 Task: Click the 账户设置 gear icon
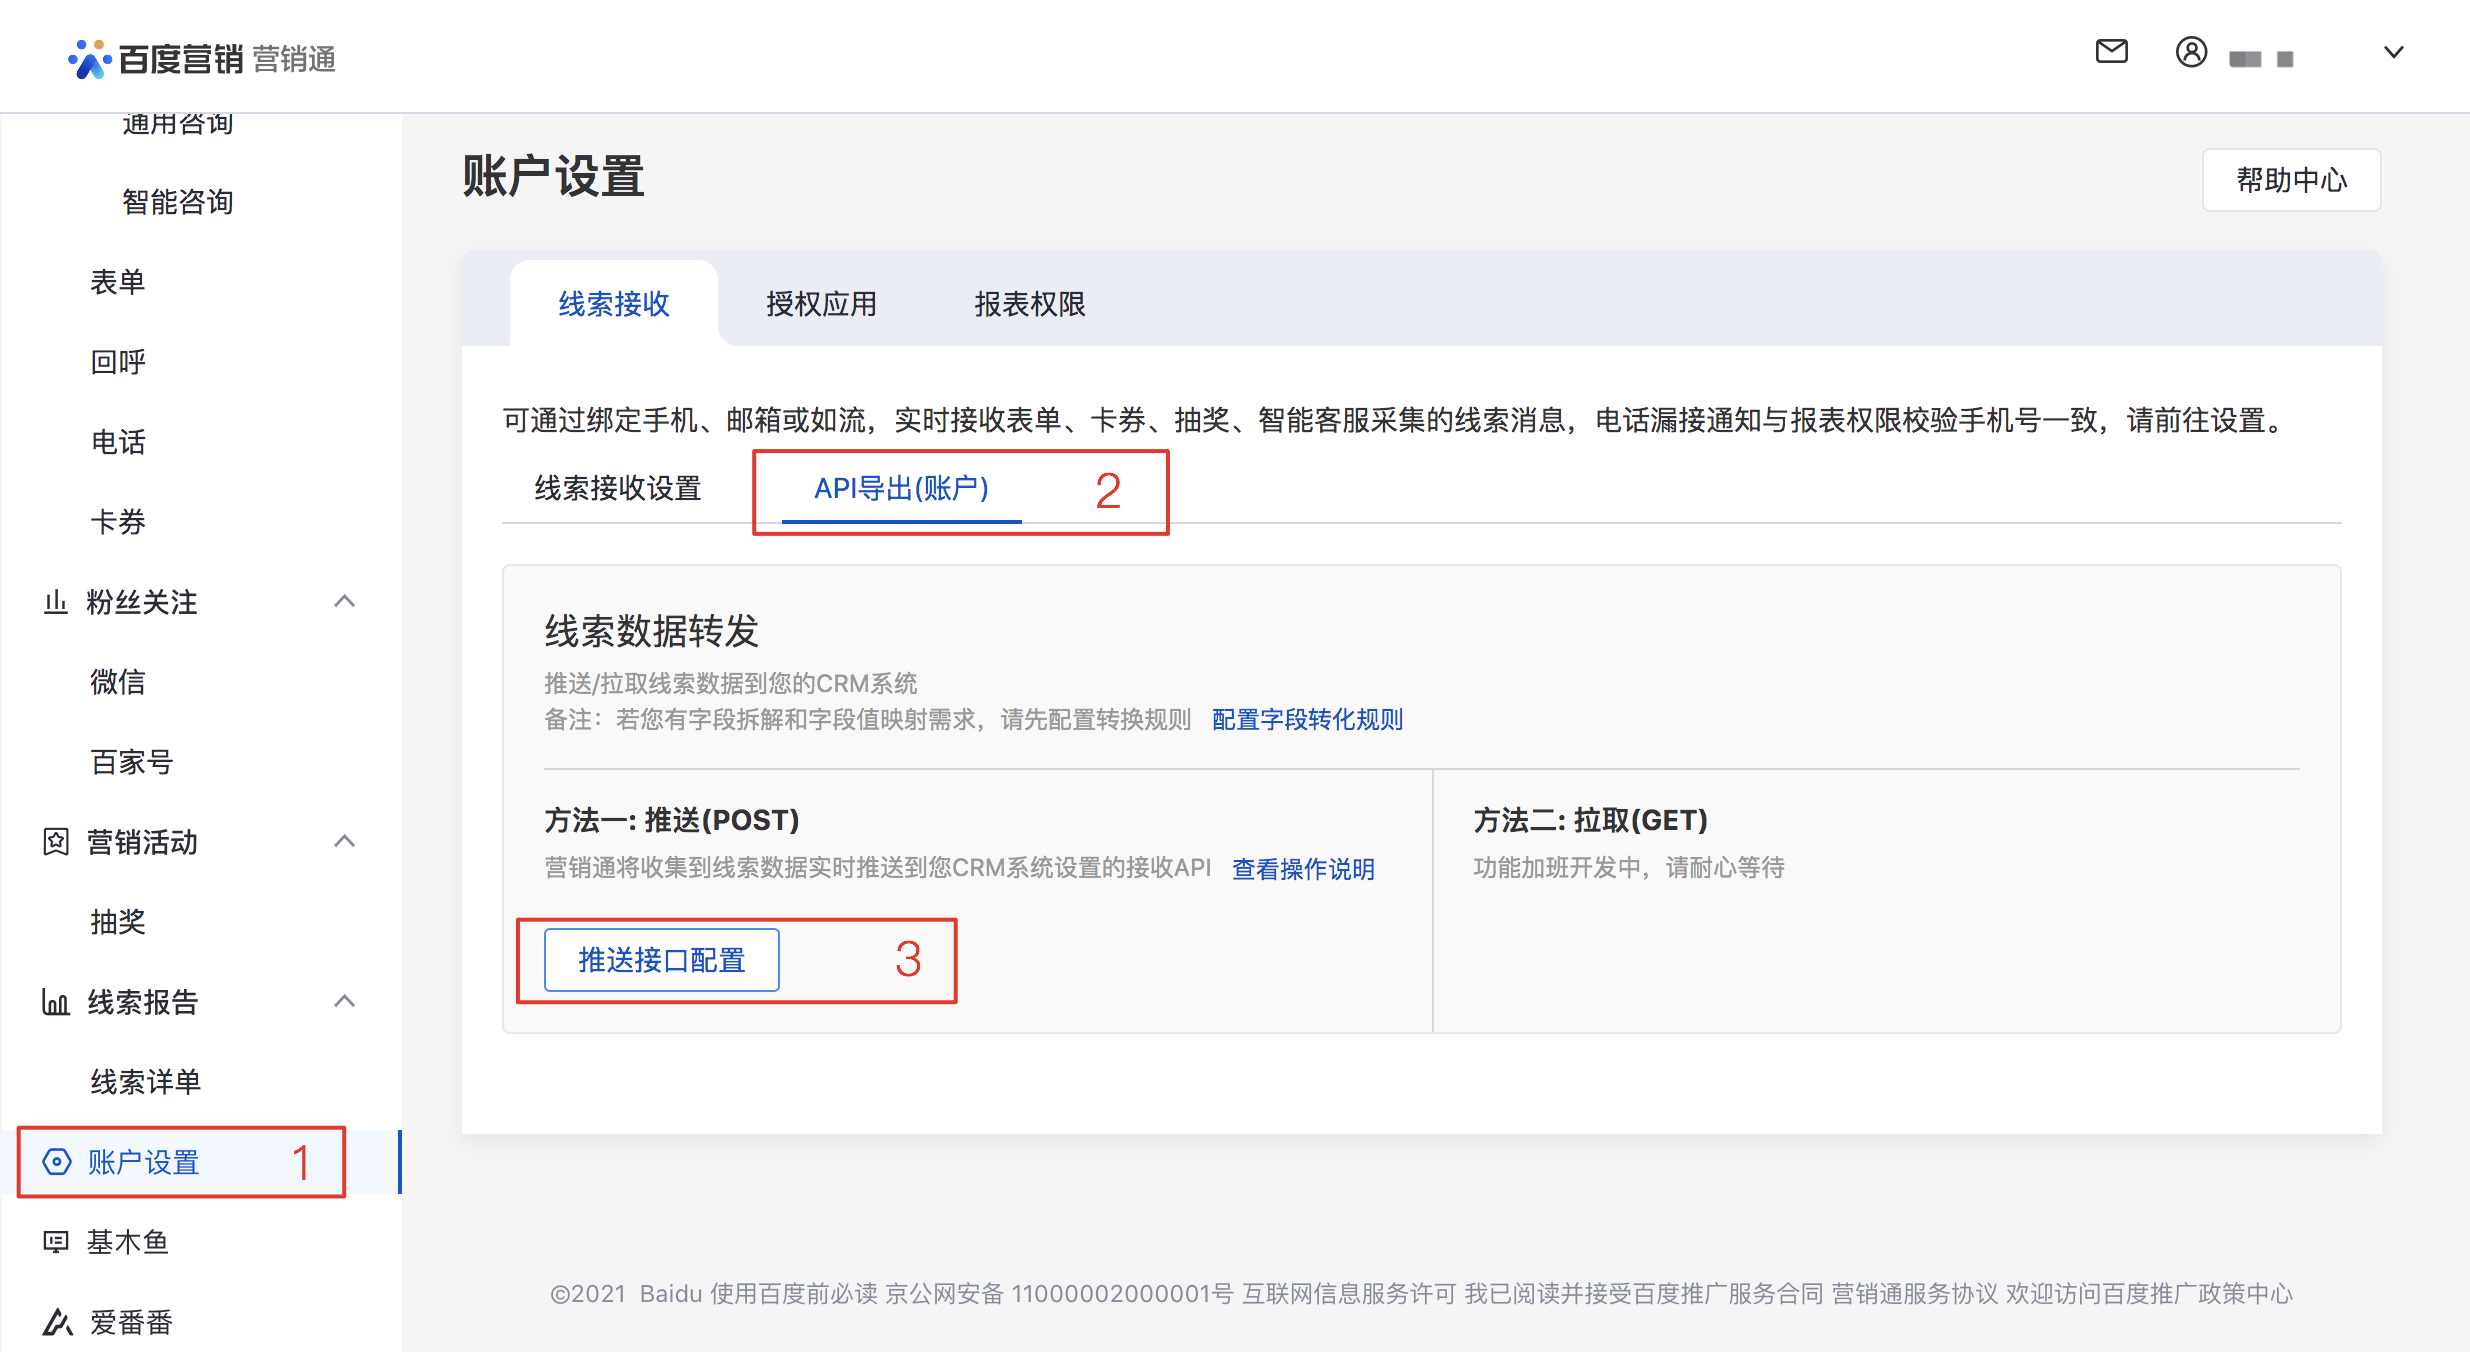click(55, 1162)
